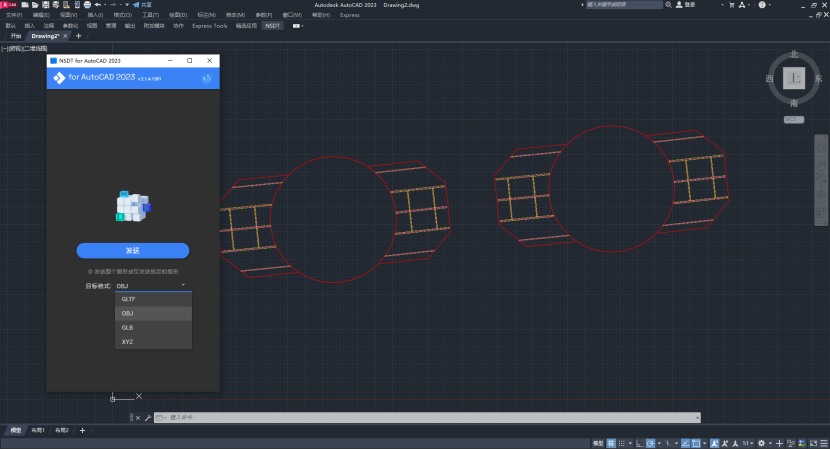Expand snap mode settings dropdown arrow
The image size is (830, 450).
click(x=630, y=444)
